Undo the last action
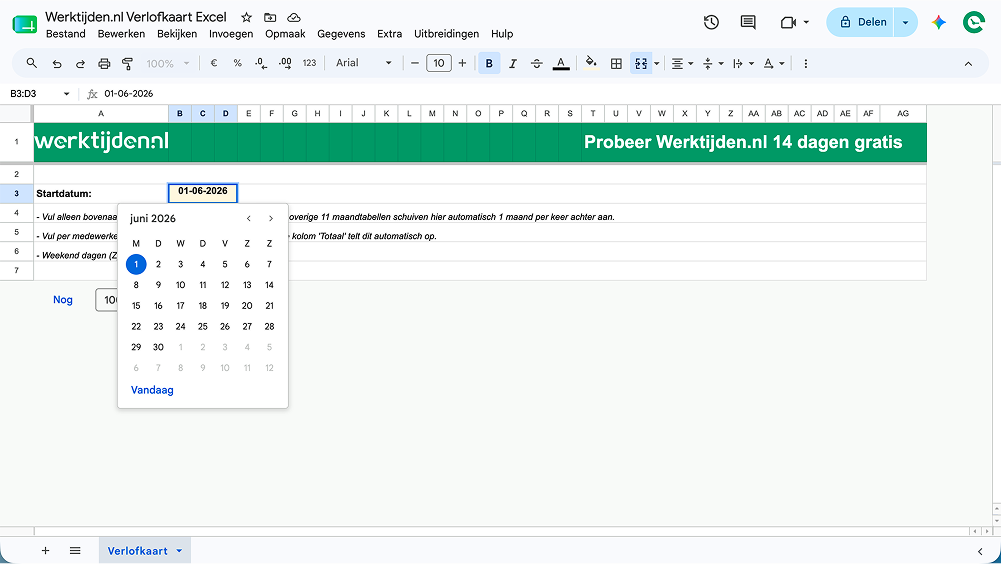 [x=57, y=63]
